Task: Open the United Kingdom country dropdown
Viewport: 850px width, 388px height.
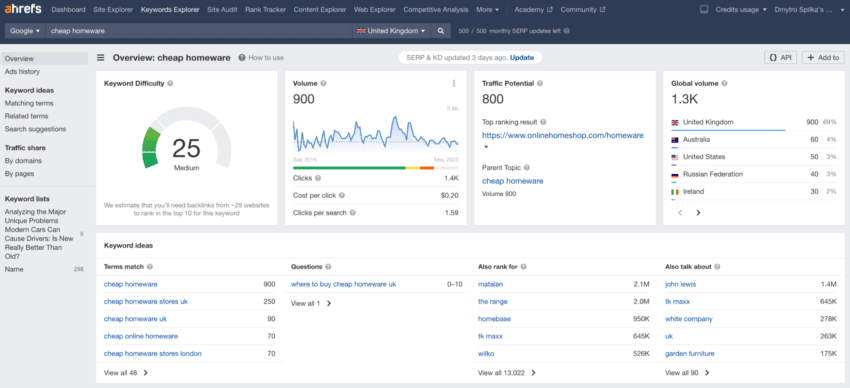Action: pyautogui.click(x=391, y=31)
